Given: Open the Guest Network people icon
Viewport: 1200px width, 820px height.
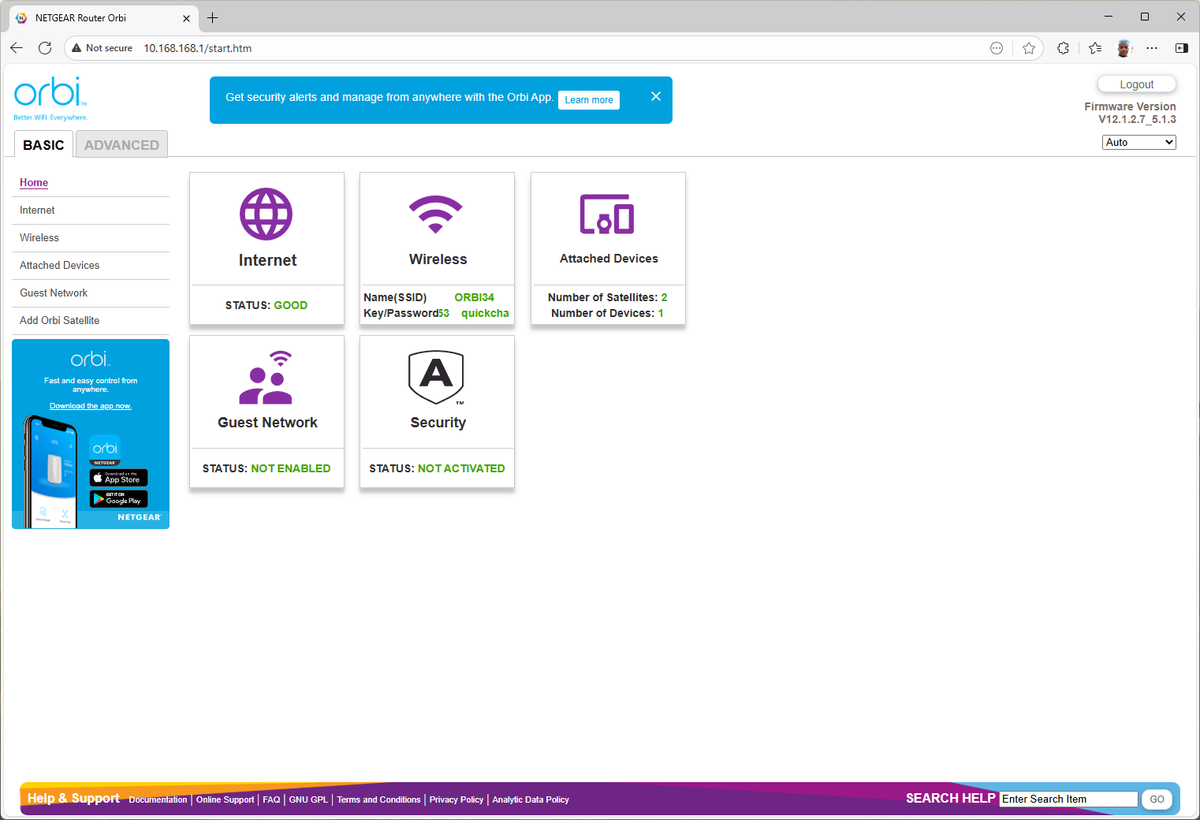Looking at the screenshot, I should [x=266, y=377].
